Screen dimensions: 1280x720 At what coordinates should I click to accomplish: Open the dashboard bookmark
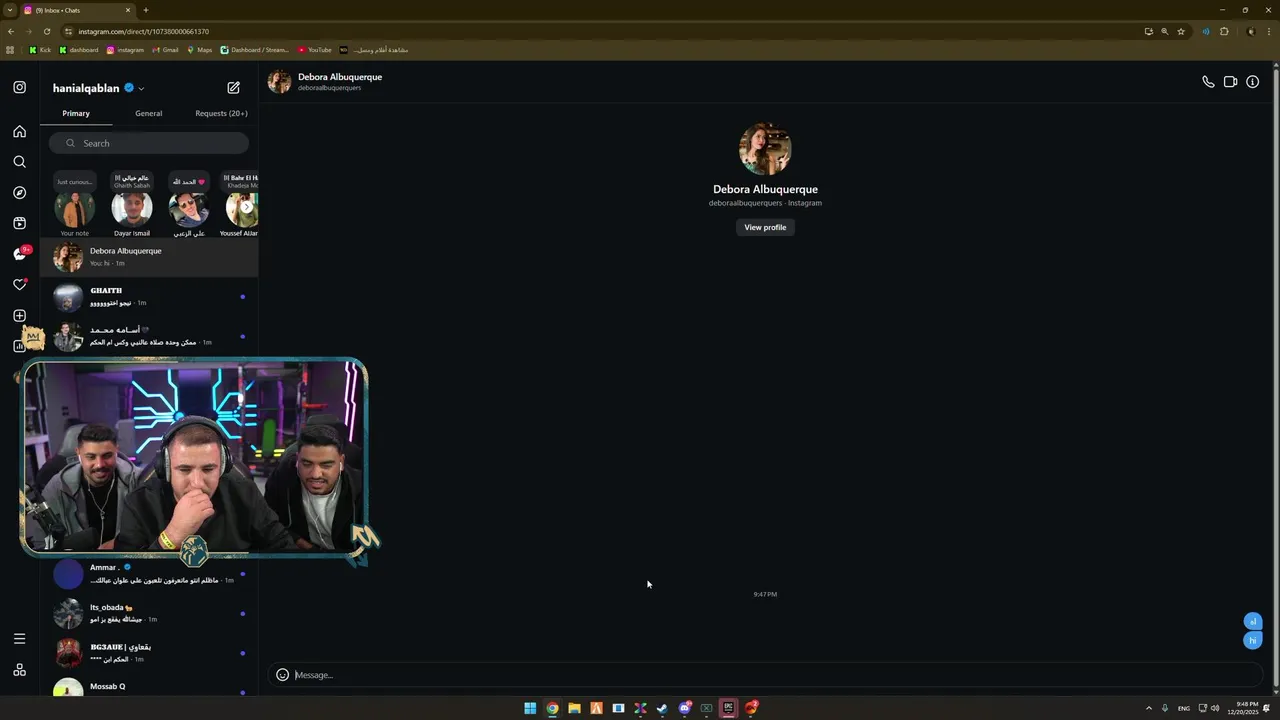tap(79, 50)
